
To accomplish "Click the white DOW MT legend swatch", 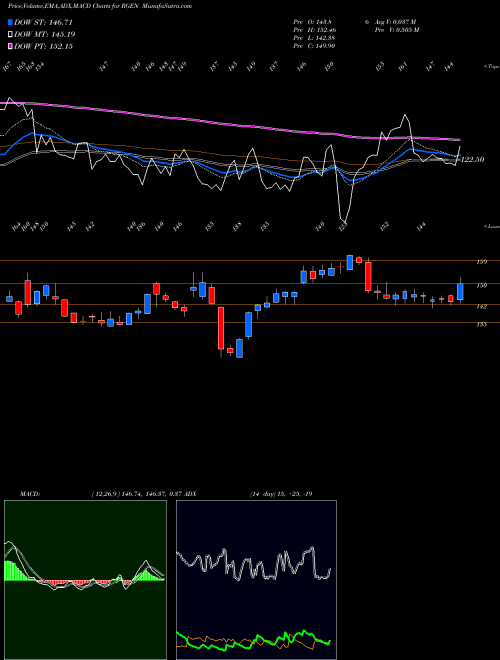I will 10,34.
